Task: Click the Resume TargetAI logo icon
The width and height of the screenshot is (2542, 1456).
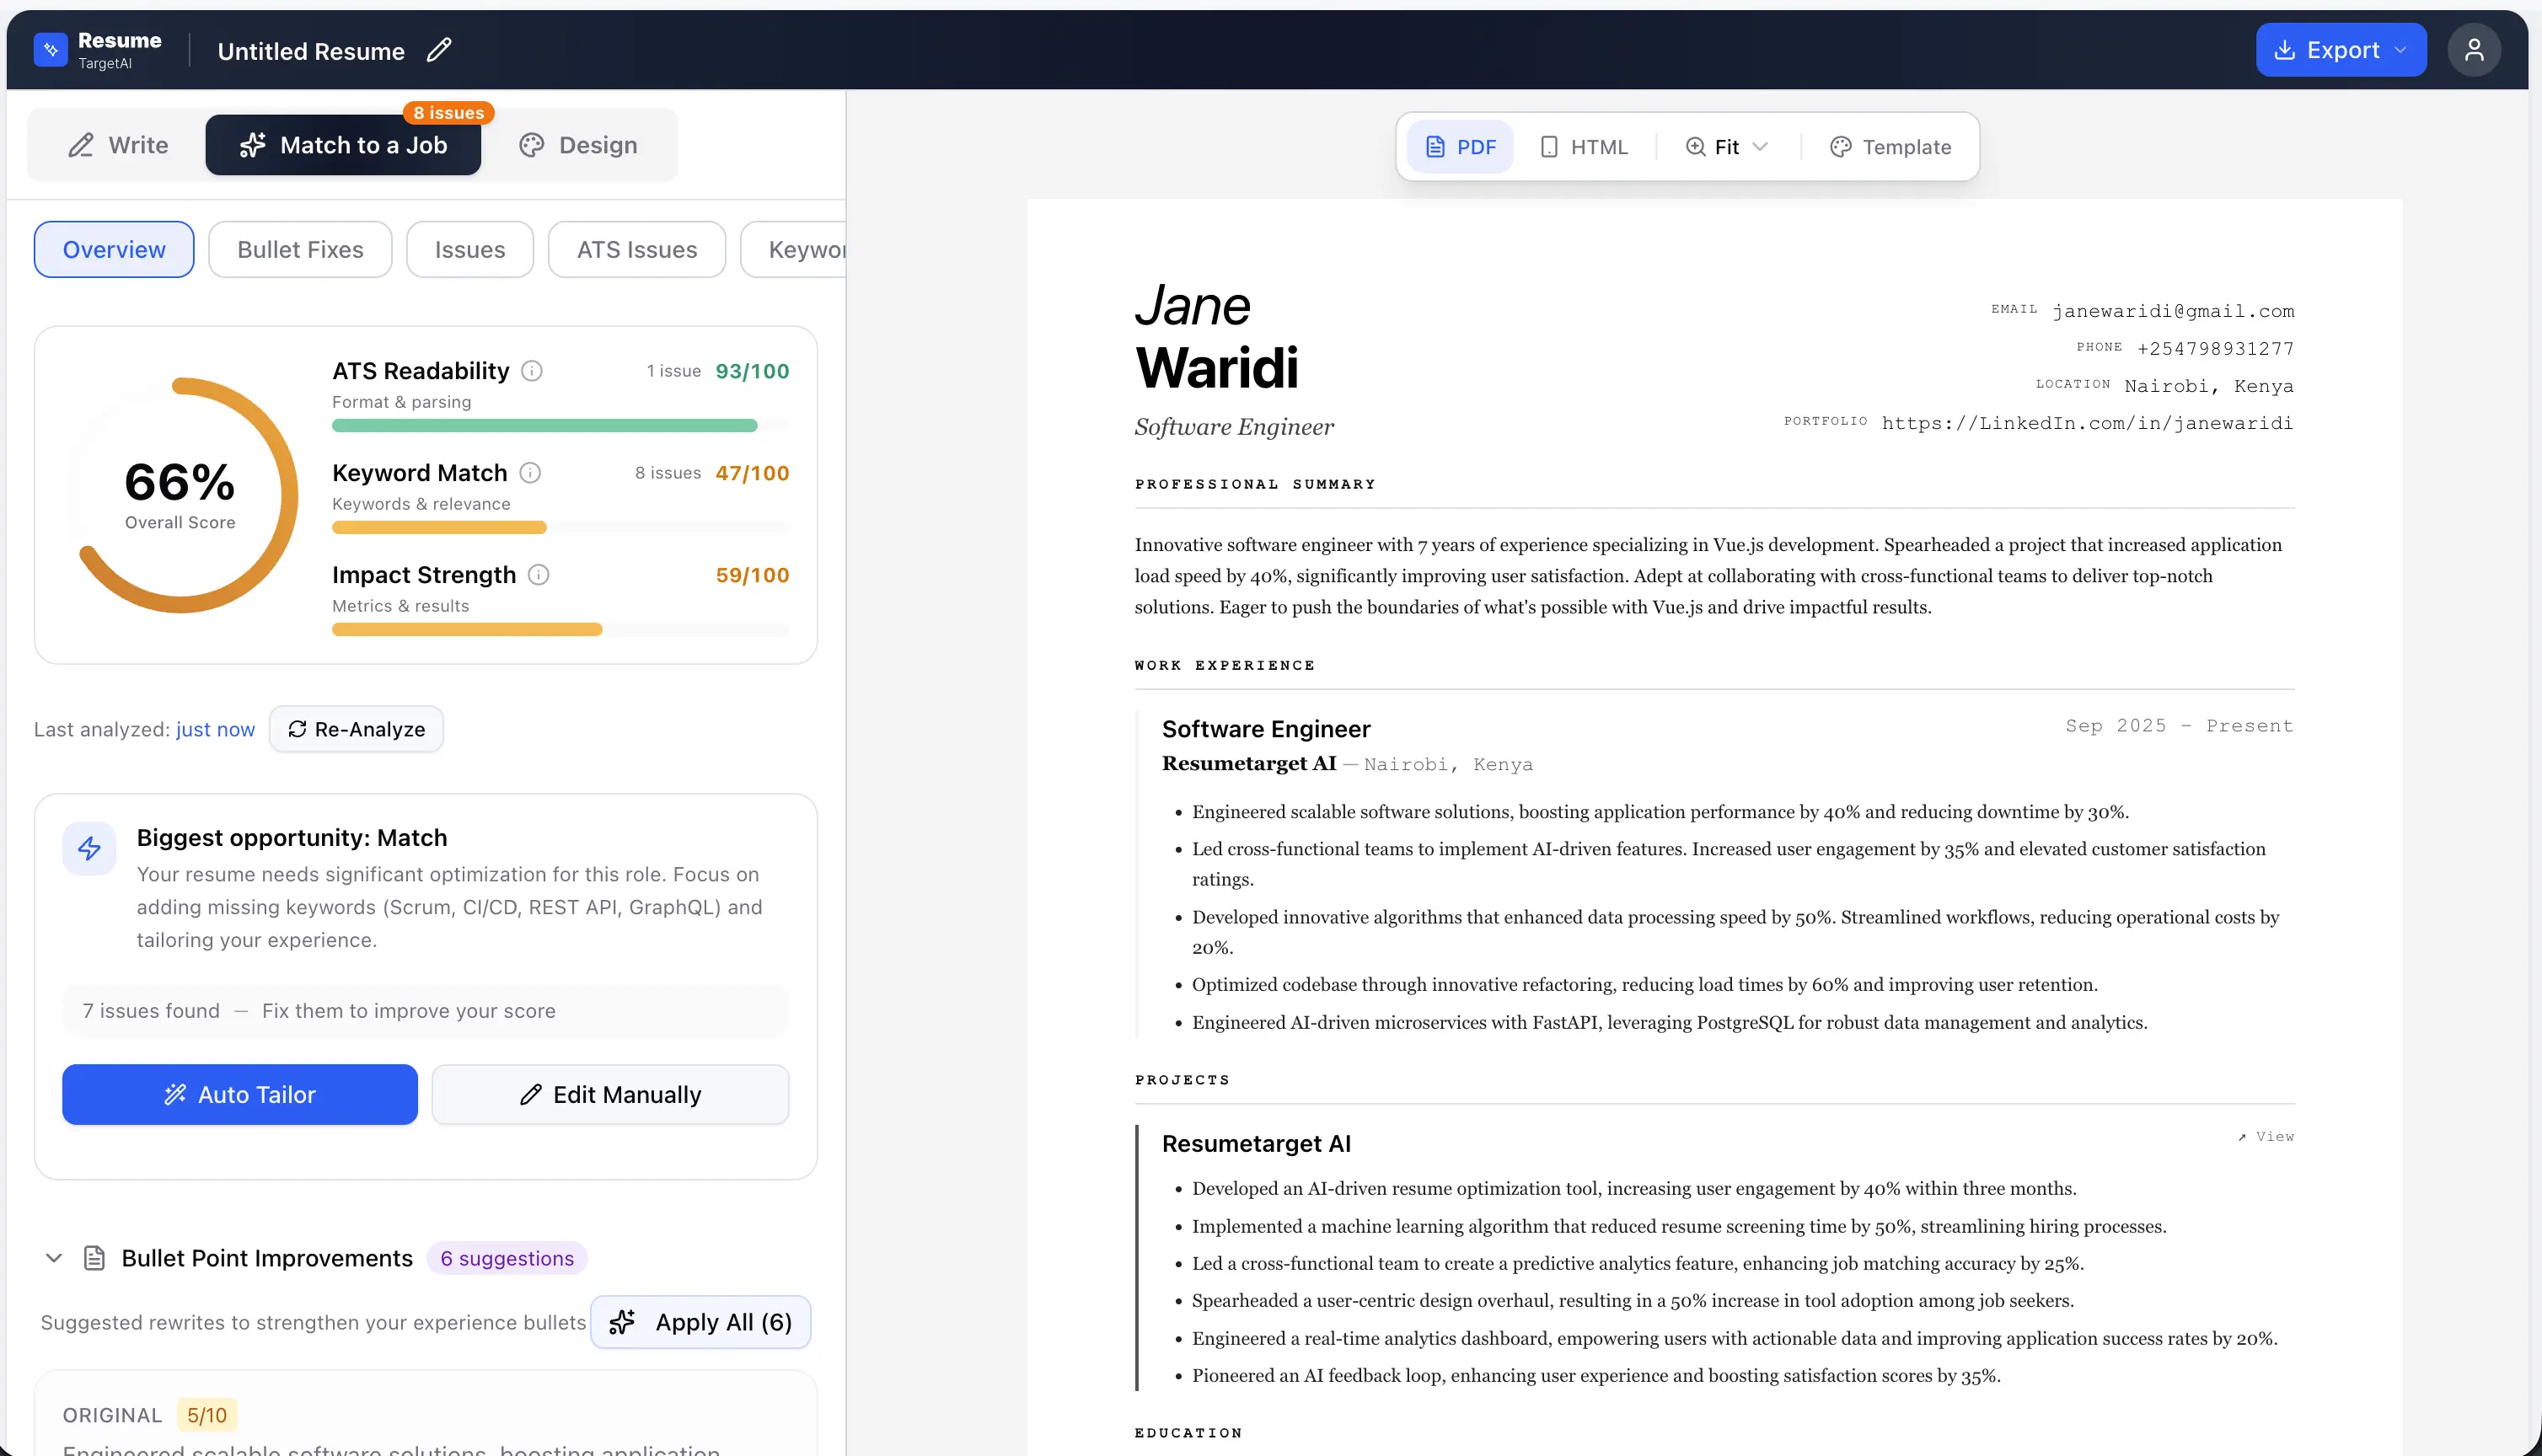Action: [50, 49]
